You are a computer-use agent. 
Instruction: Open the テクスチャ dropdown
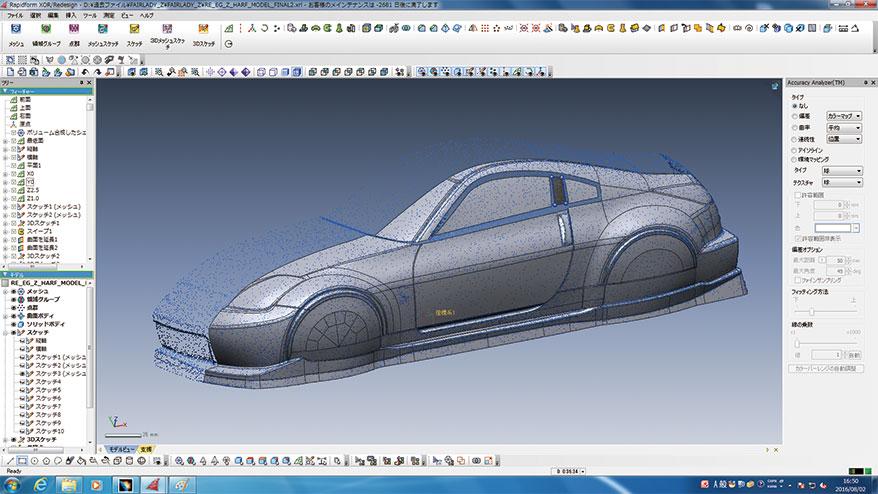point(842,183)
